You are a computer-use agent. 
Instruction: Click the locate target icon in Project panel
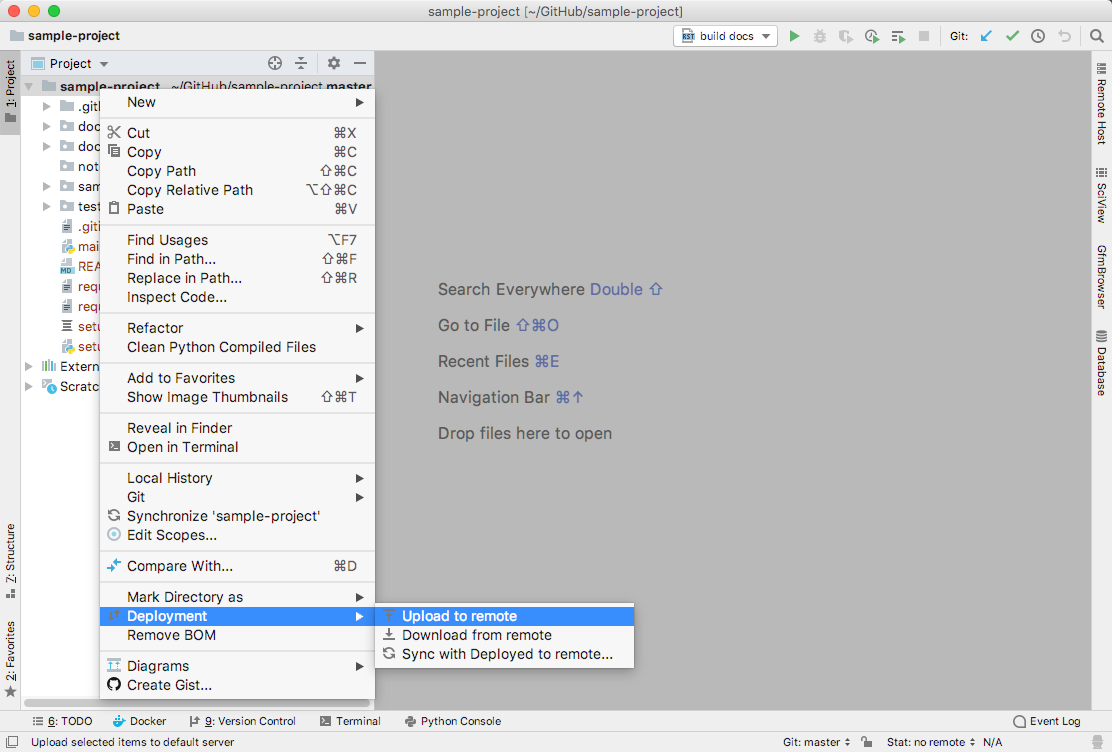click(x=275, y=63)
